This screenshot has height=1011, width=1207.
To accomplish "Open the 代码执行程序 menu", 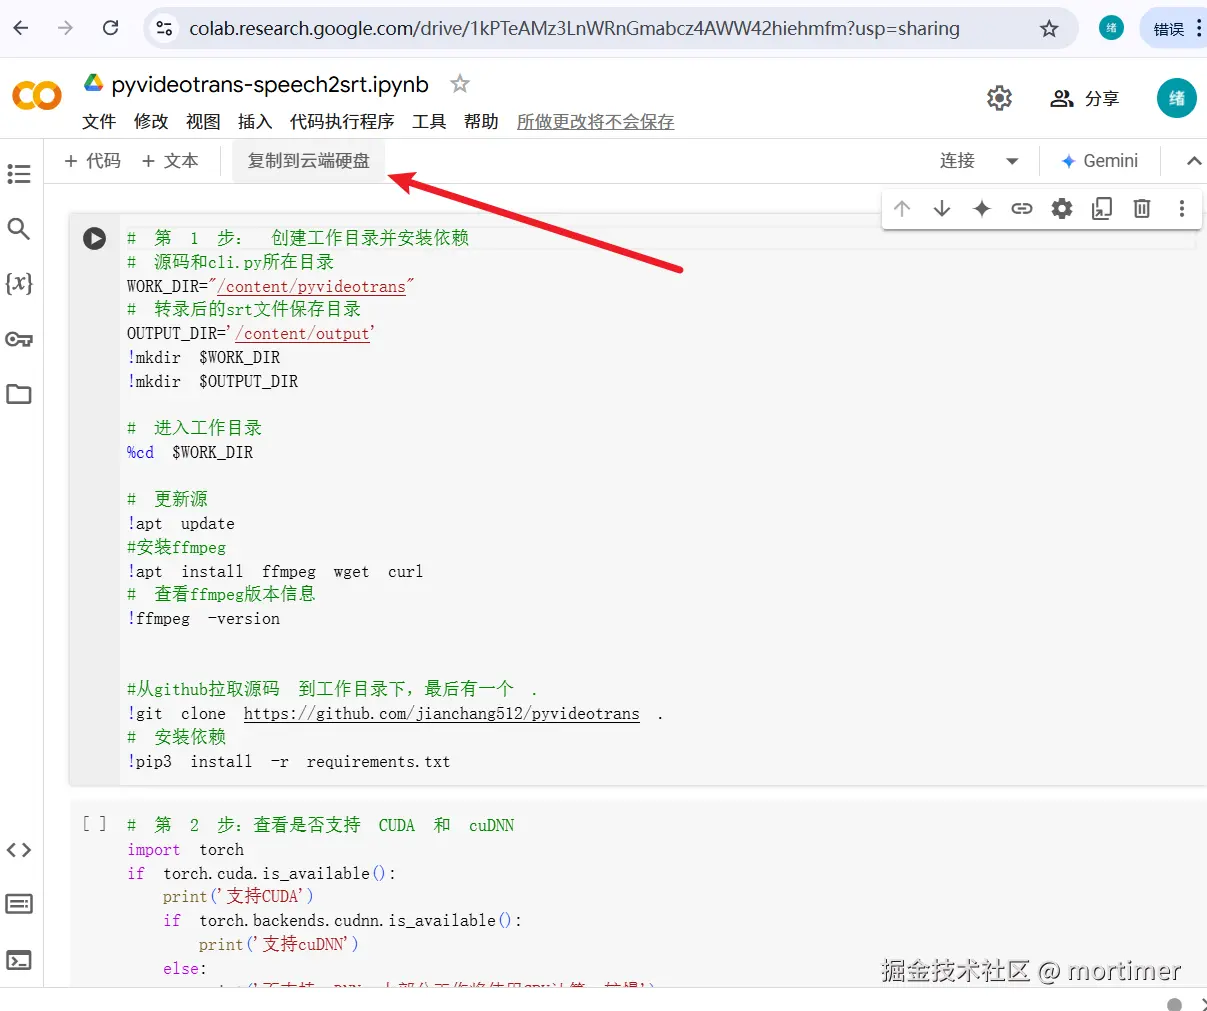I will (342, 122).
